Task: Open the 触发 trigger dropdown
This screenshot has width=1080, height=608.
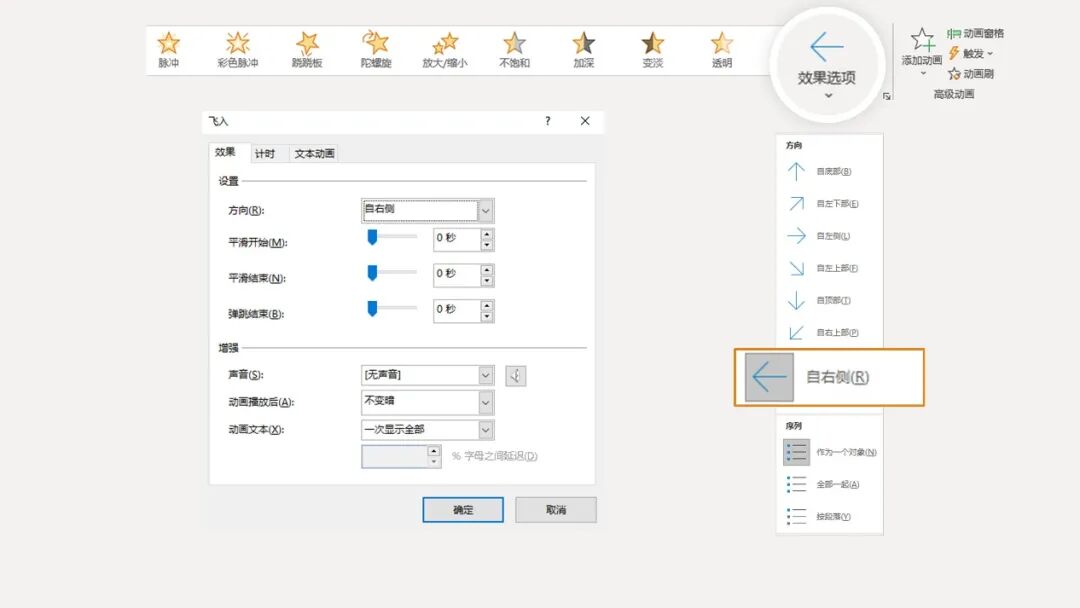Action: pos(970,53)
